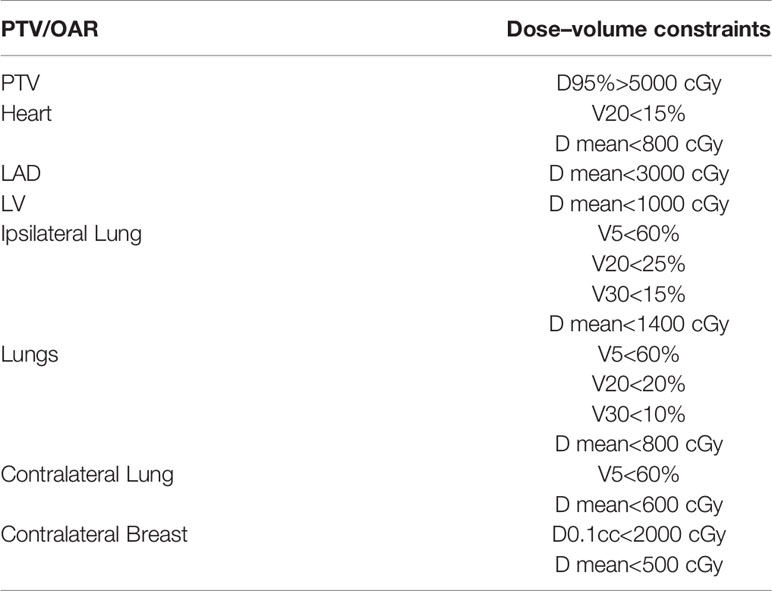
Task: Click the D mean<1400 cGy value
Action: [639, 325]
